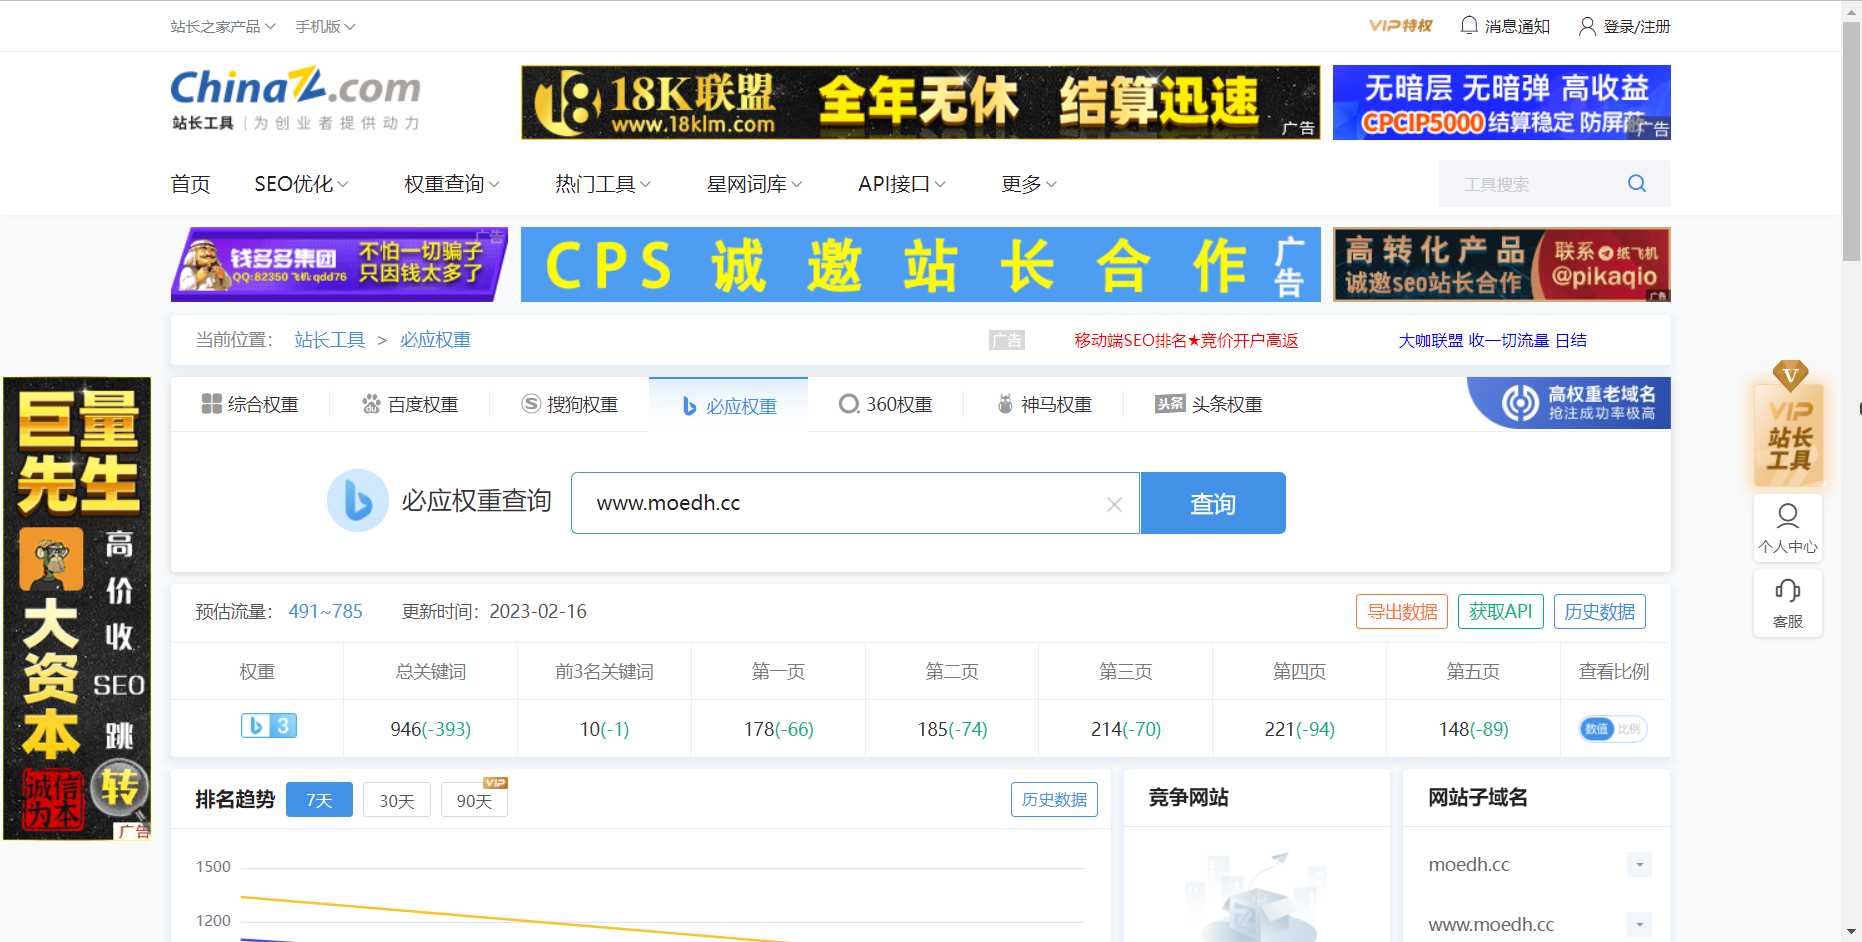Switch to 360权重 tab

[886, 404]
